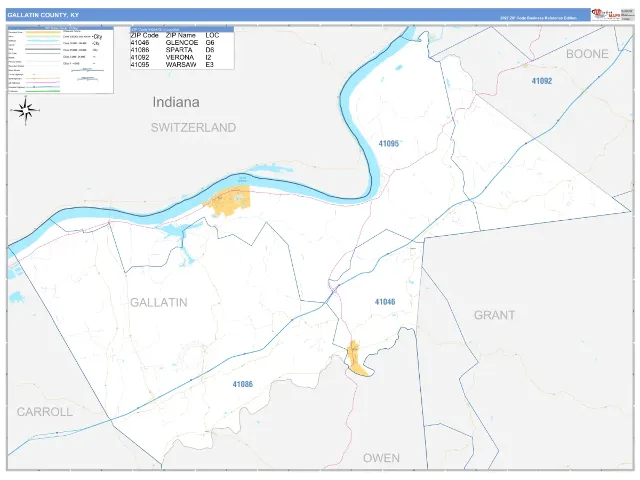Click the "E3" location cell

coord(209,64)
